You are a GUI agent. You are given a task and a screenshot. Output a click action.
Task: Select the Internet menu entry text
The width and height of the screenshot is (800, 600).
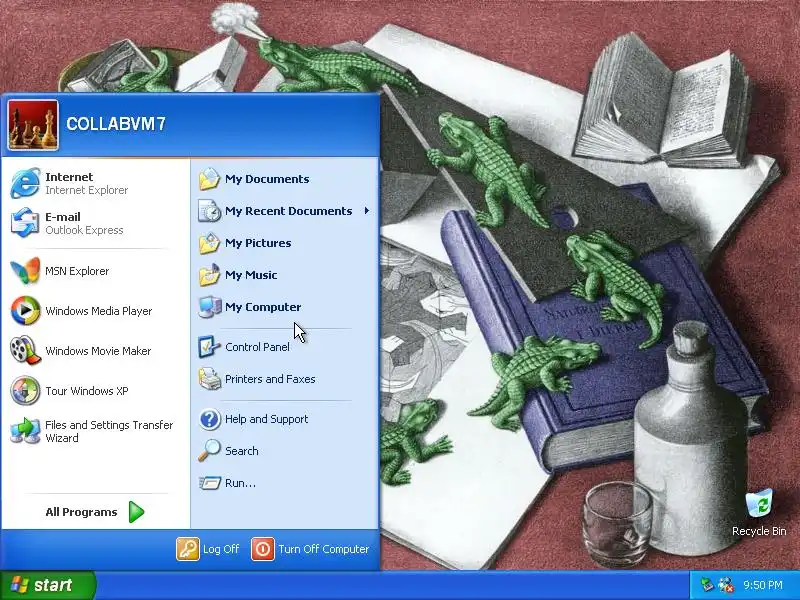pos(69,177)
